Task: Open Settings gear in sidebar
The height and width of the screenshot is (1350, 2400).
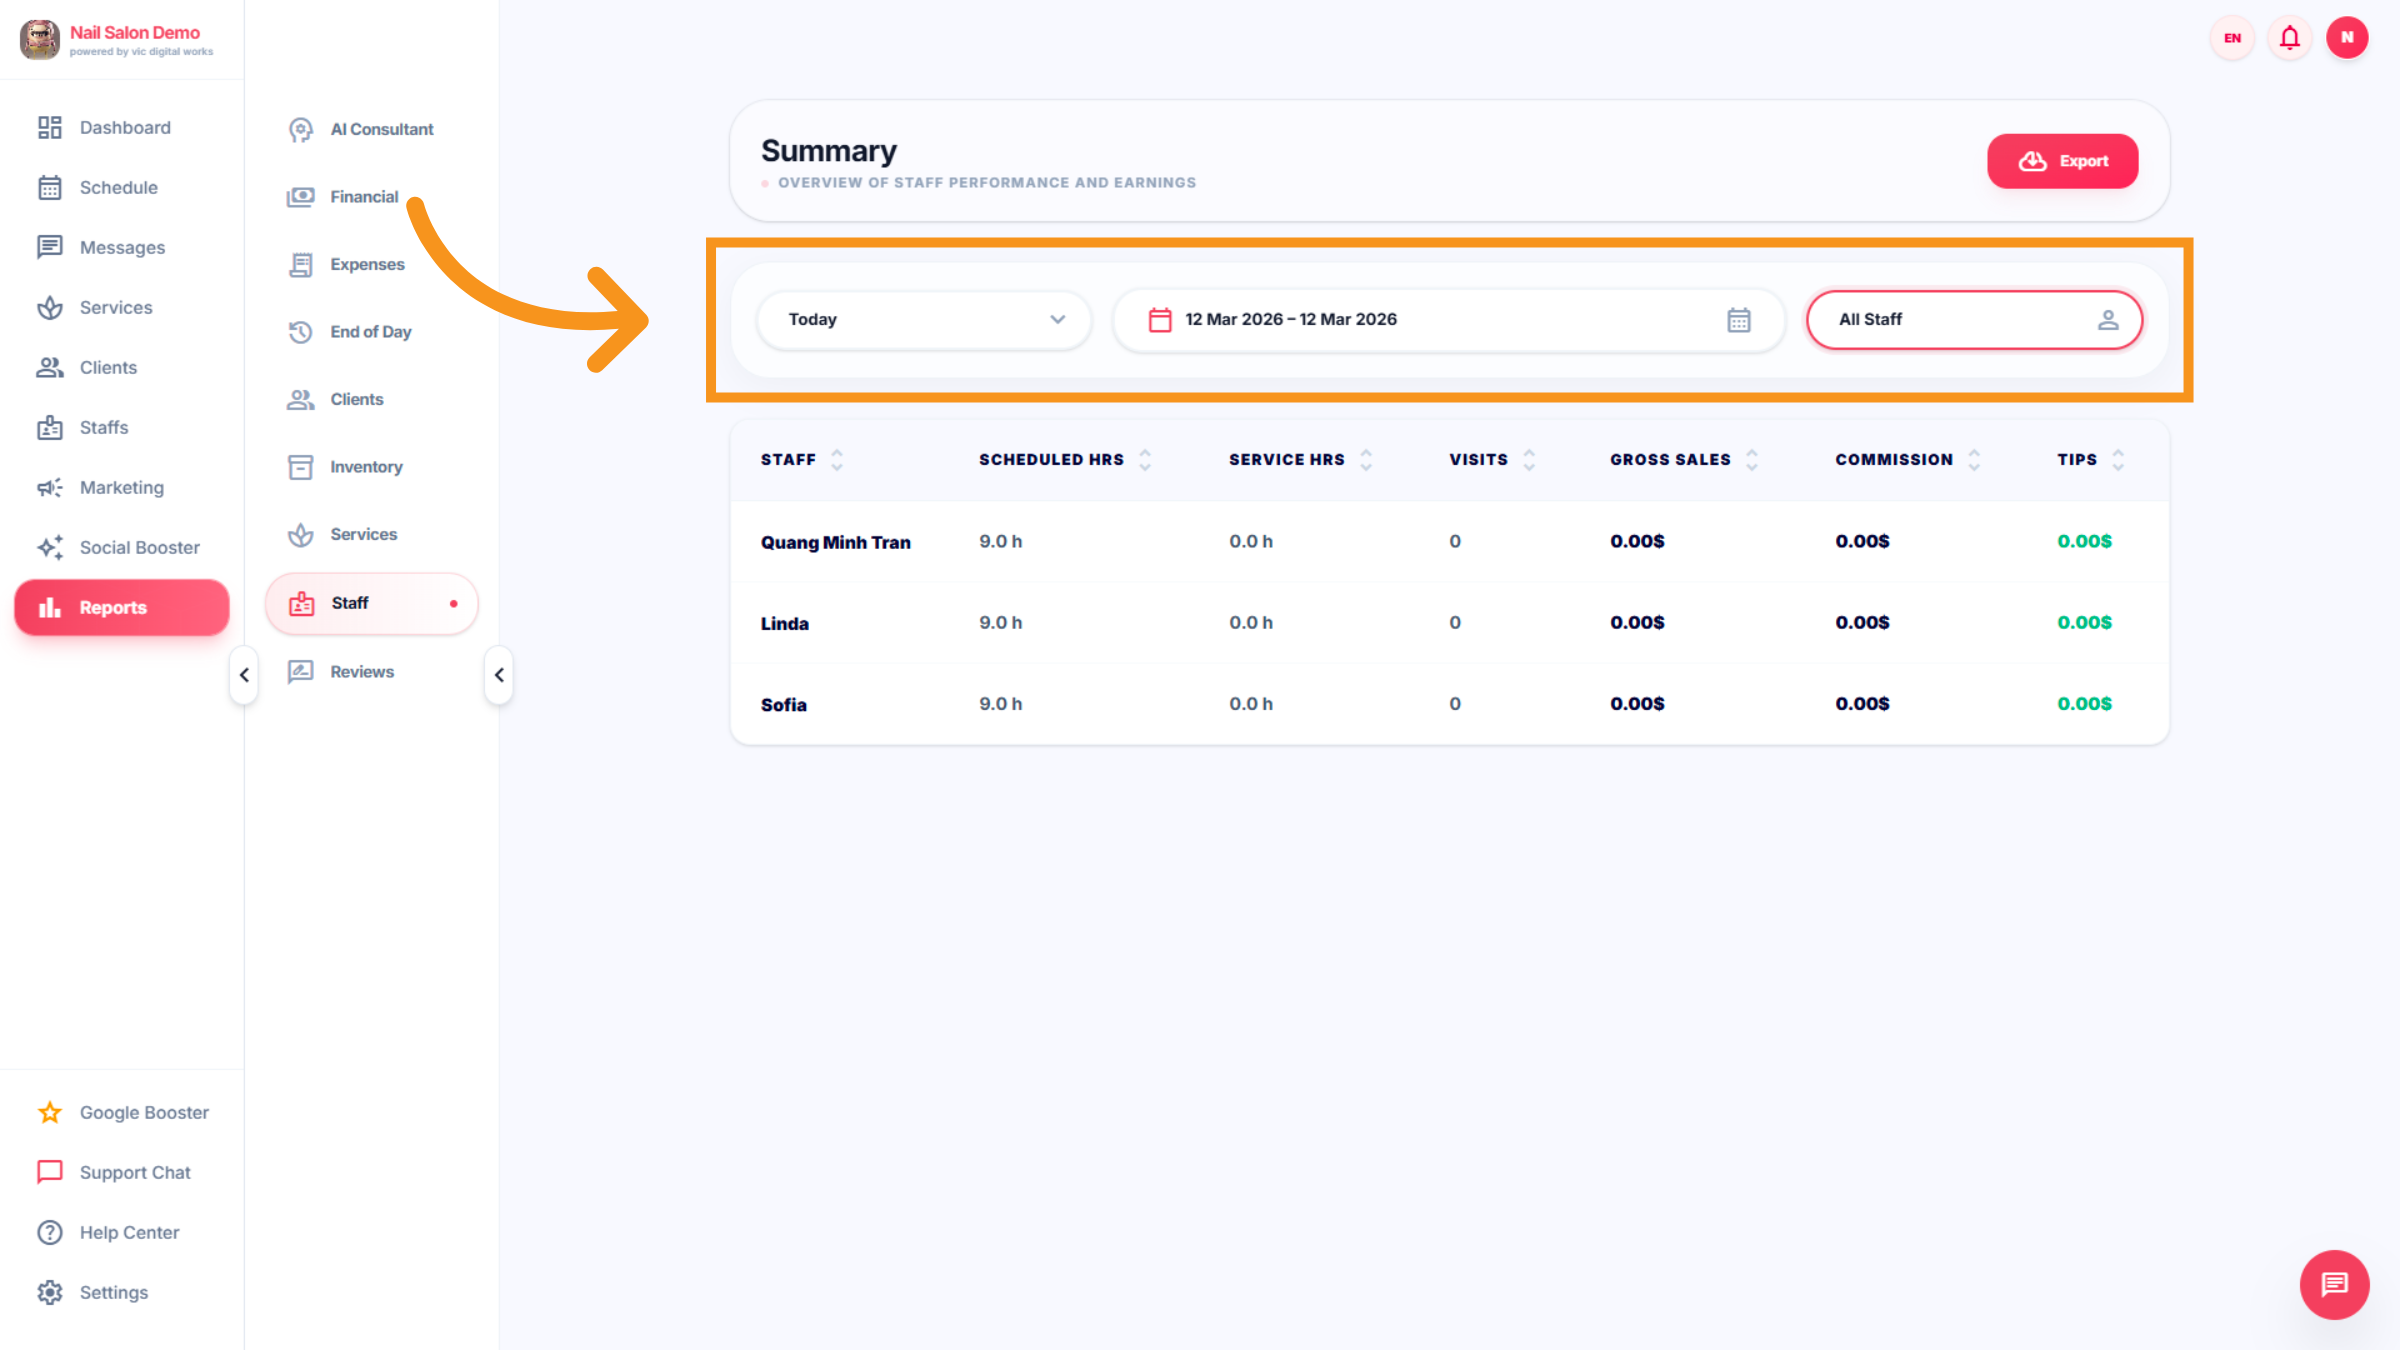Action: click(50, 1292)
